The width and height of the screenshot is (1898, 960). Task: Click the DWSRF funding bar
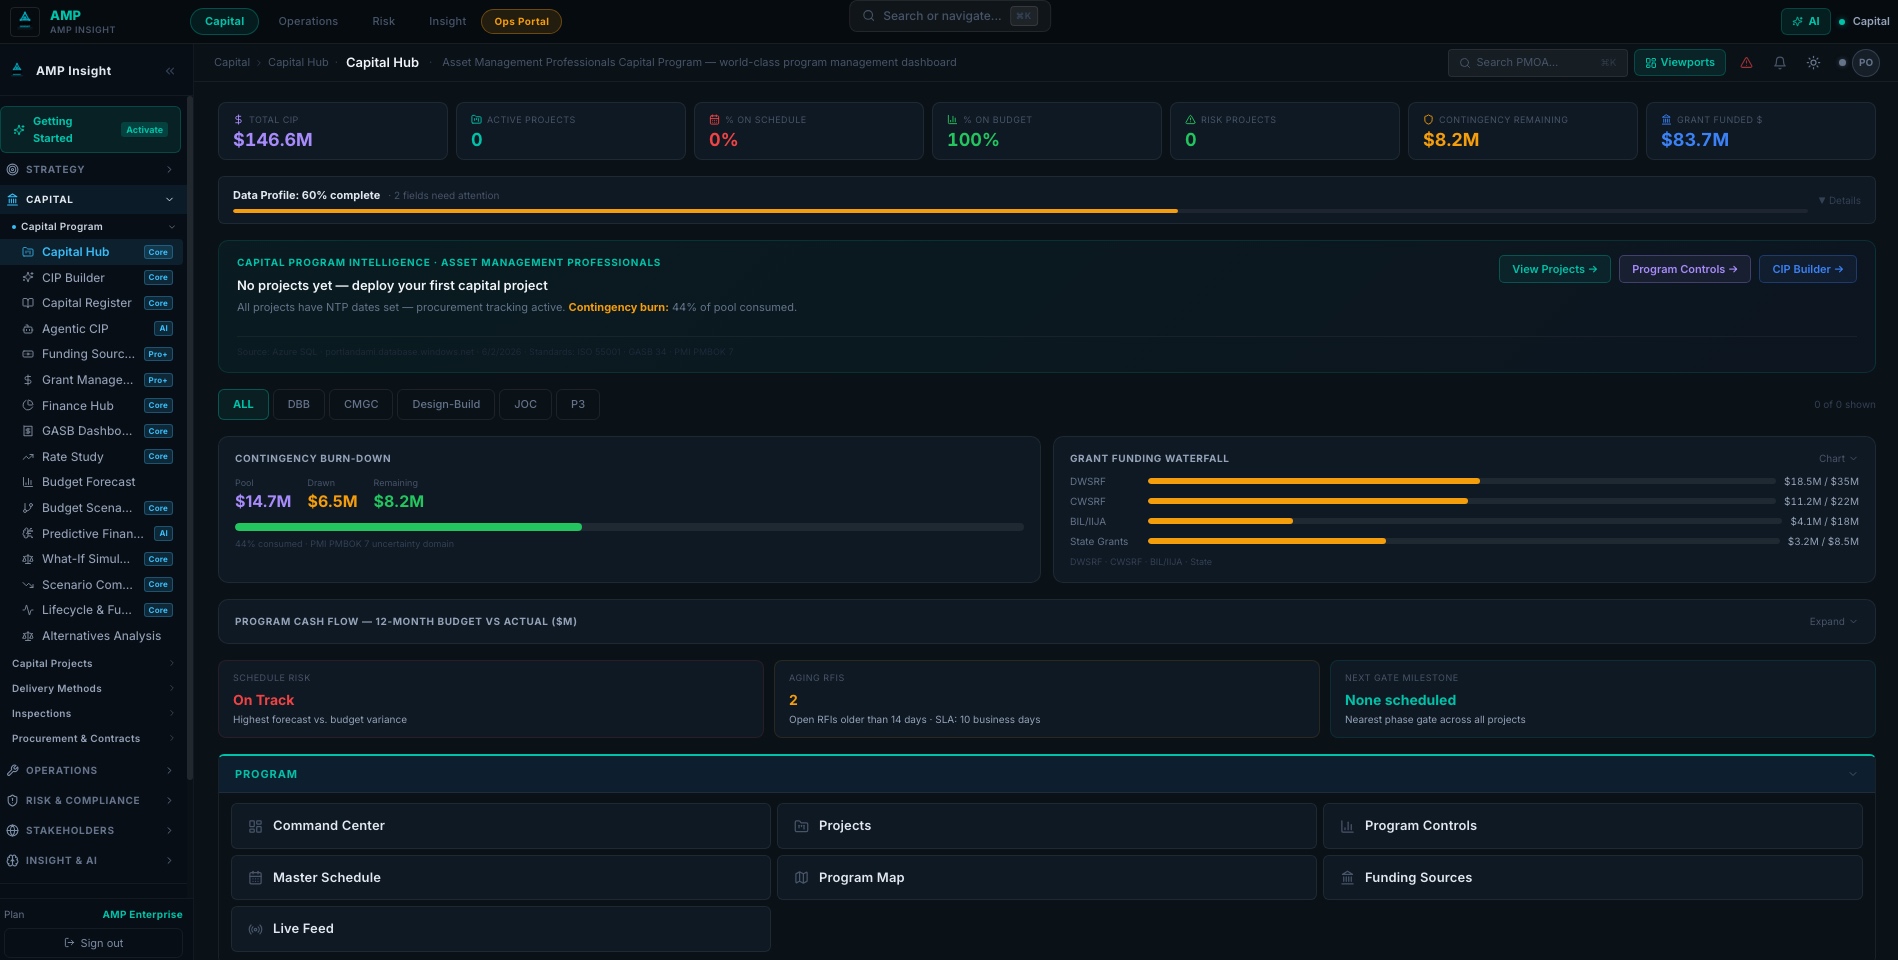1461,481
